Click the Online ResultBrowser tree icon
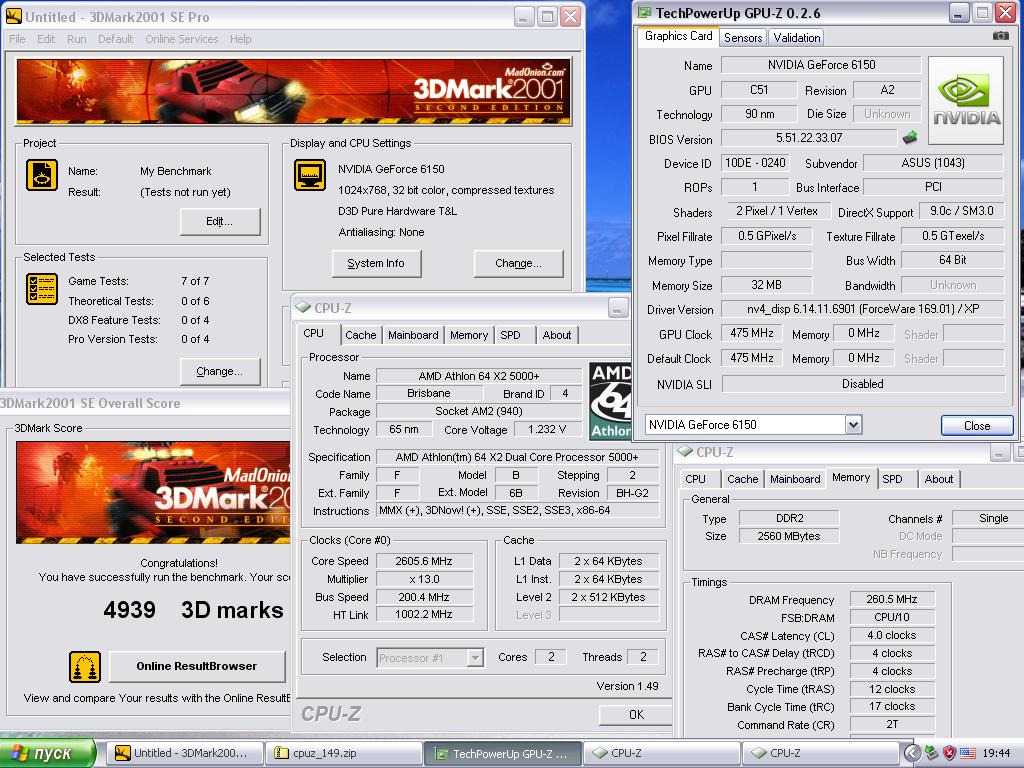 (85, 667)
